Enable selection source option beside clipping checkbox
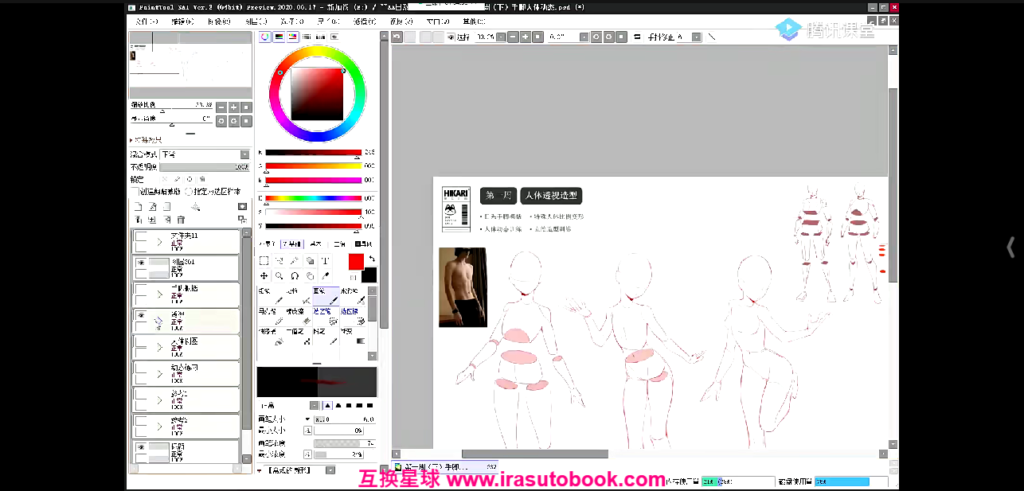The height and width of the screenshot is (491, 1024). pyautogui.click(x=188, y=192)
